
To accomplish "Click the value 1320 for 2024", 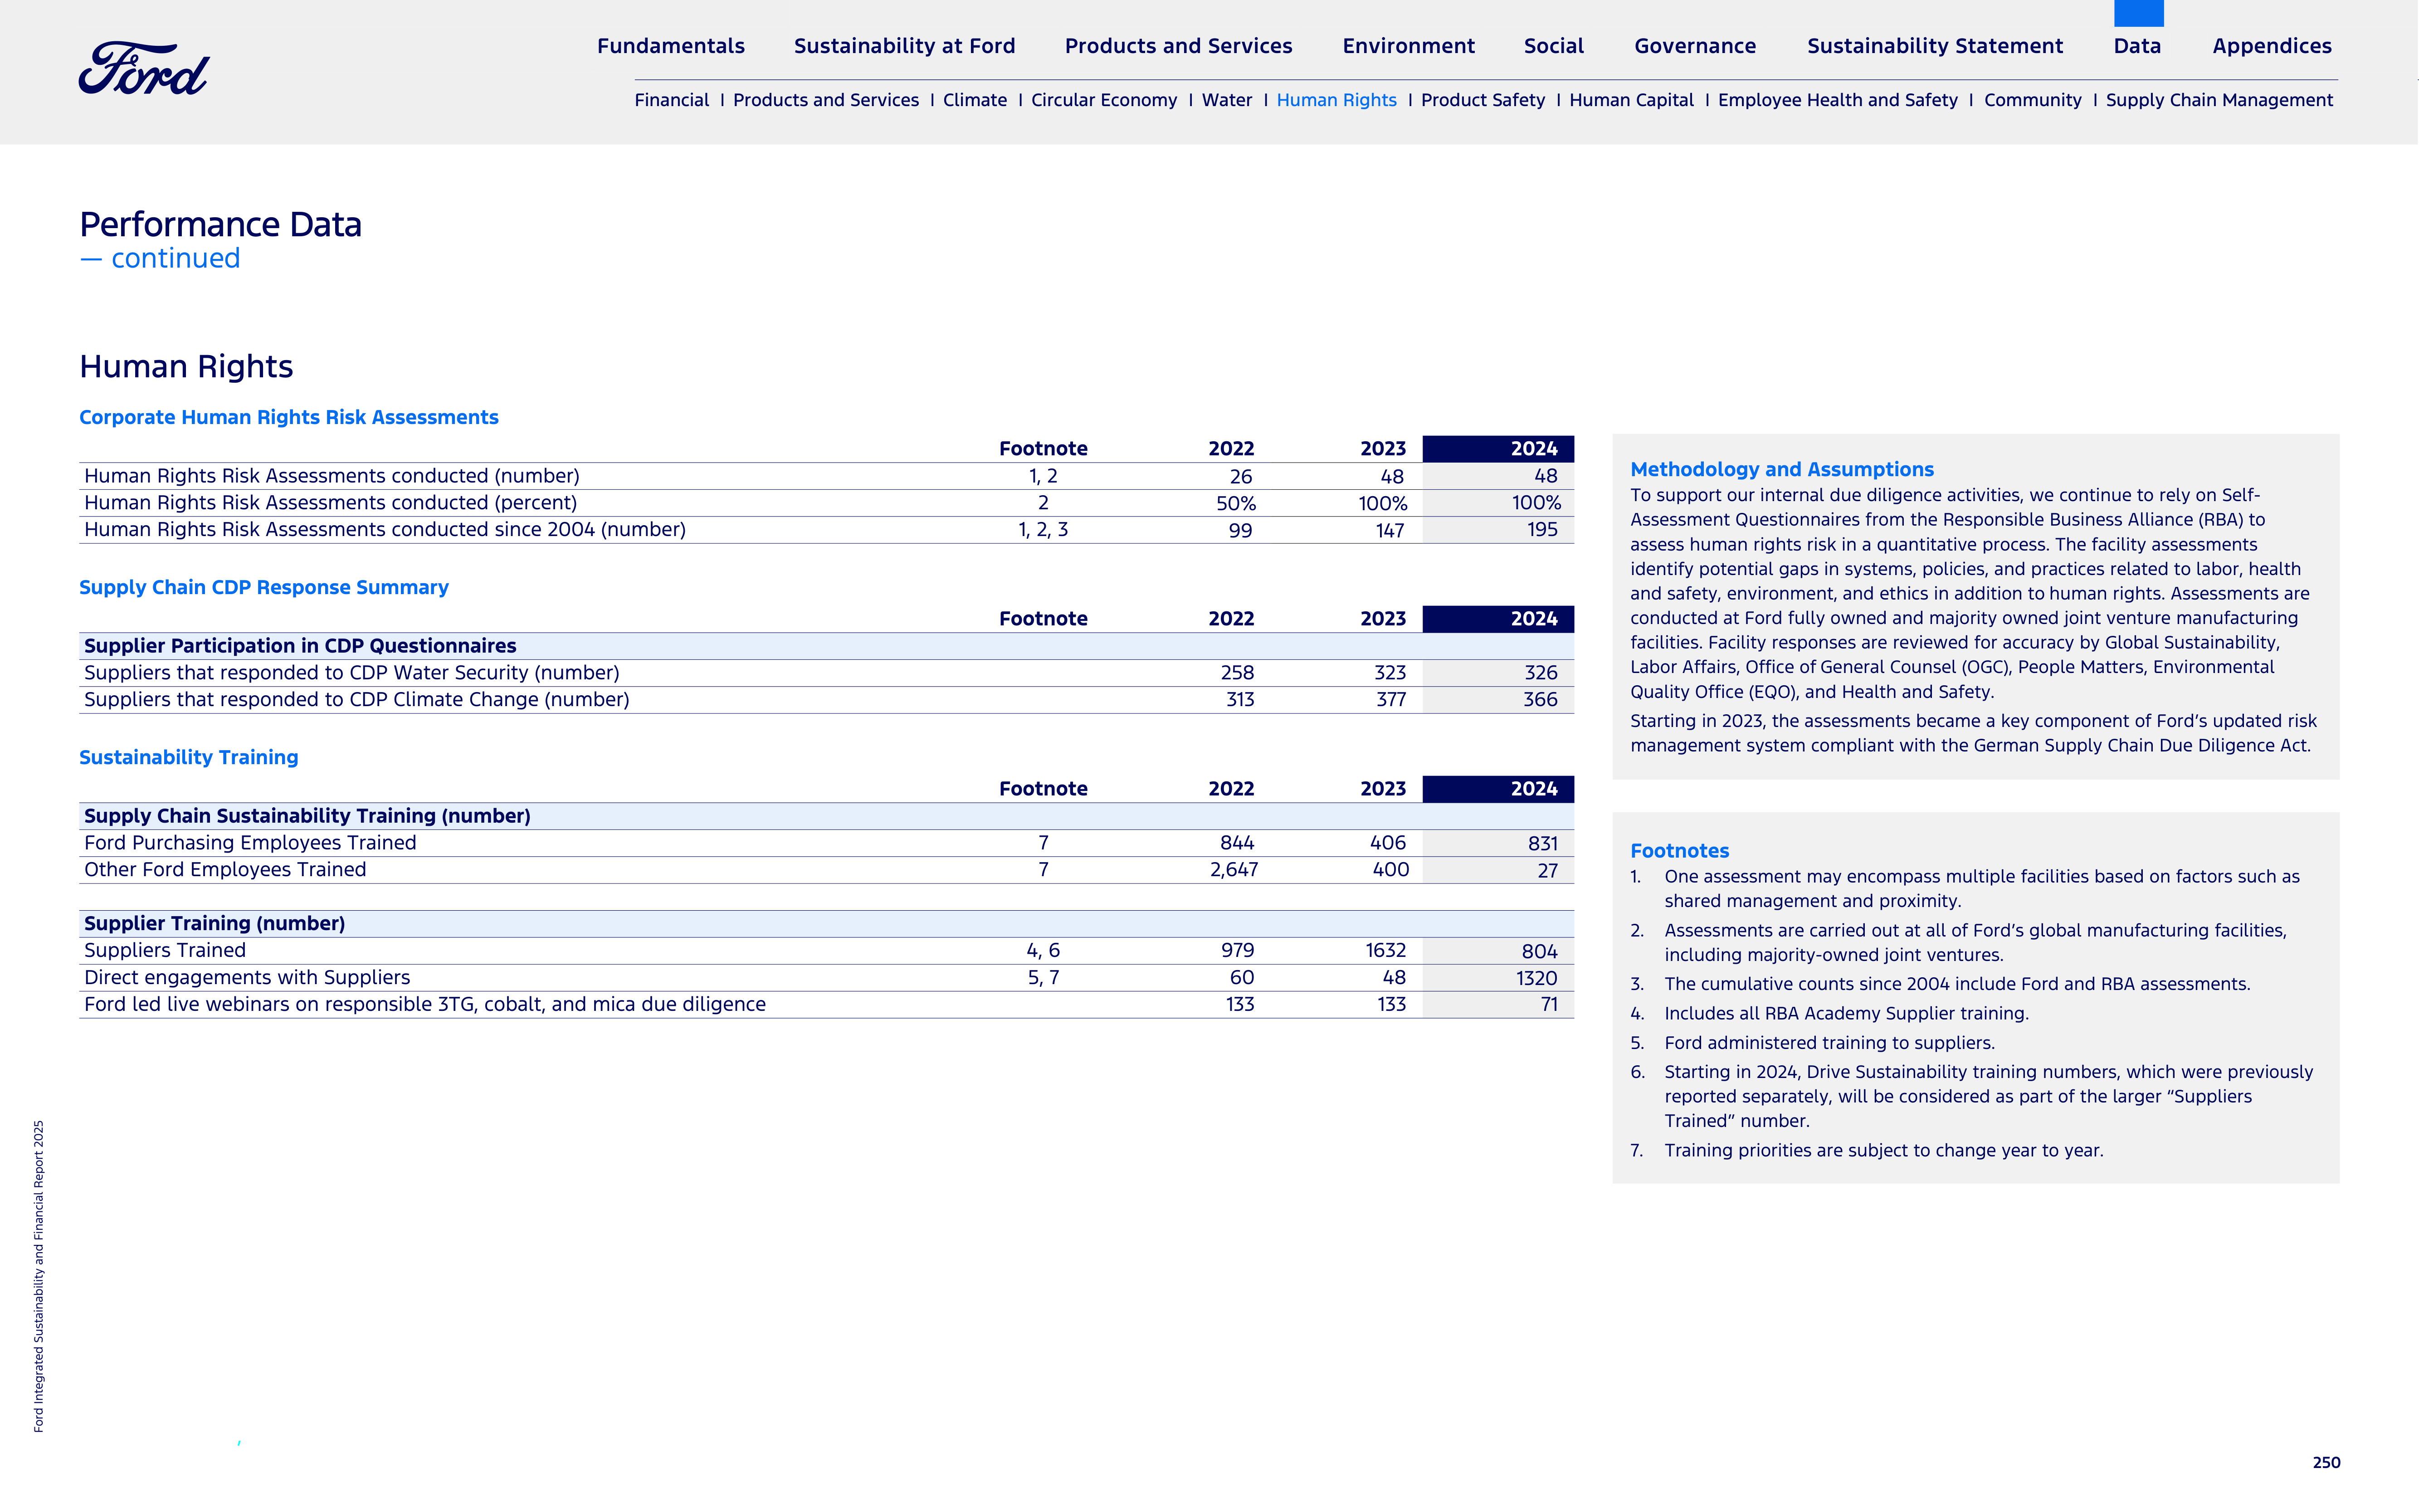I will coord(1536,978).
